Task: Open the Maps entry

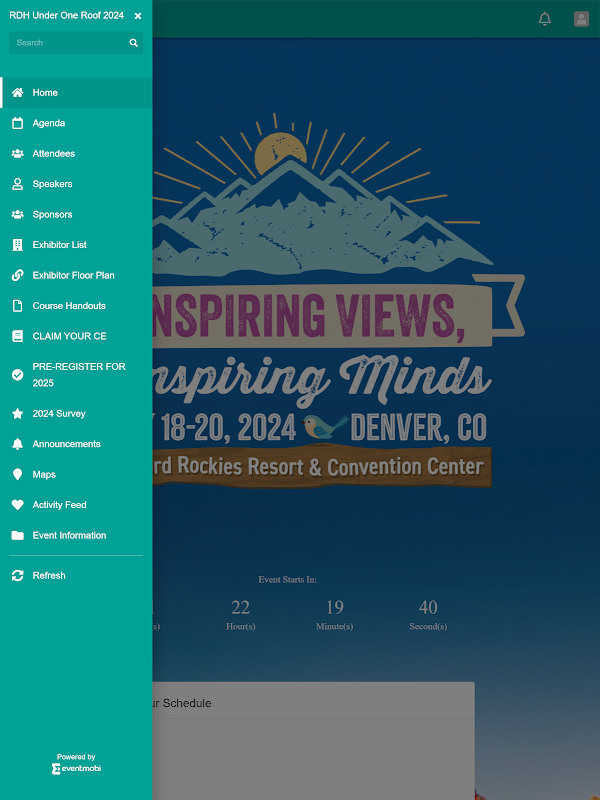Action: (76, 474)
